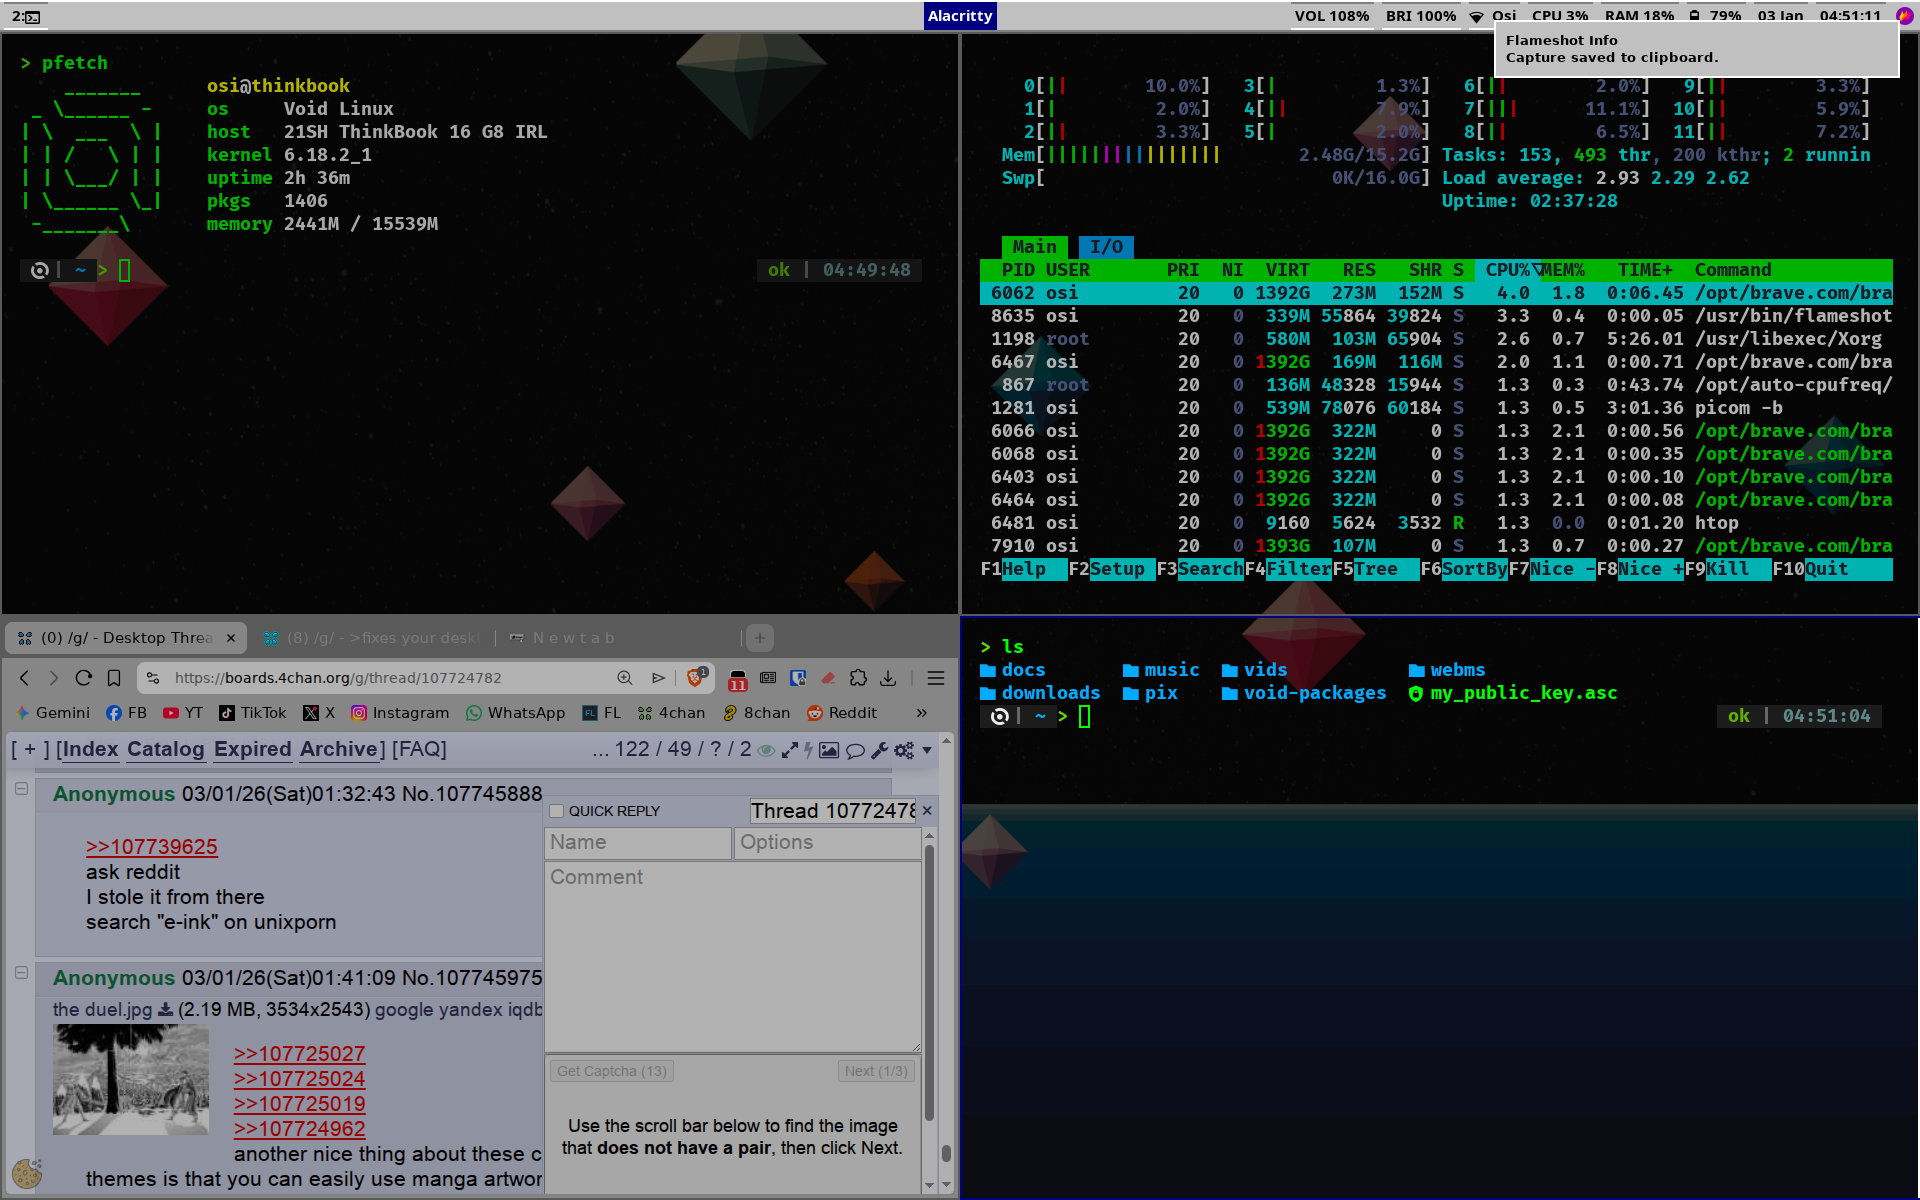Collapse post No.107745888 with minus box
Screen dimensions: 1920x1200
pyautogui.click(x=21, y=789)
